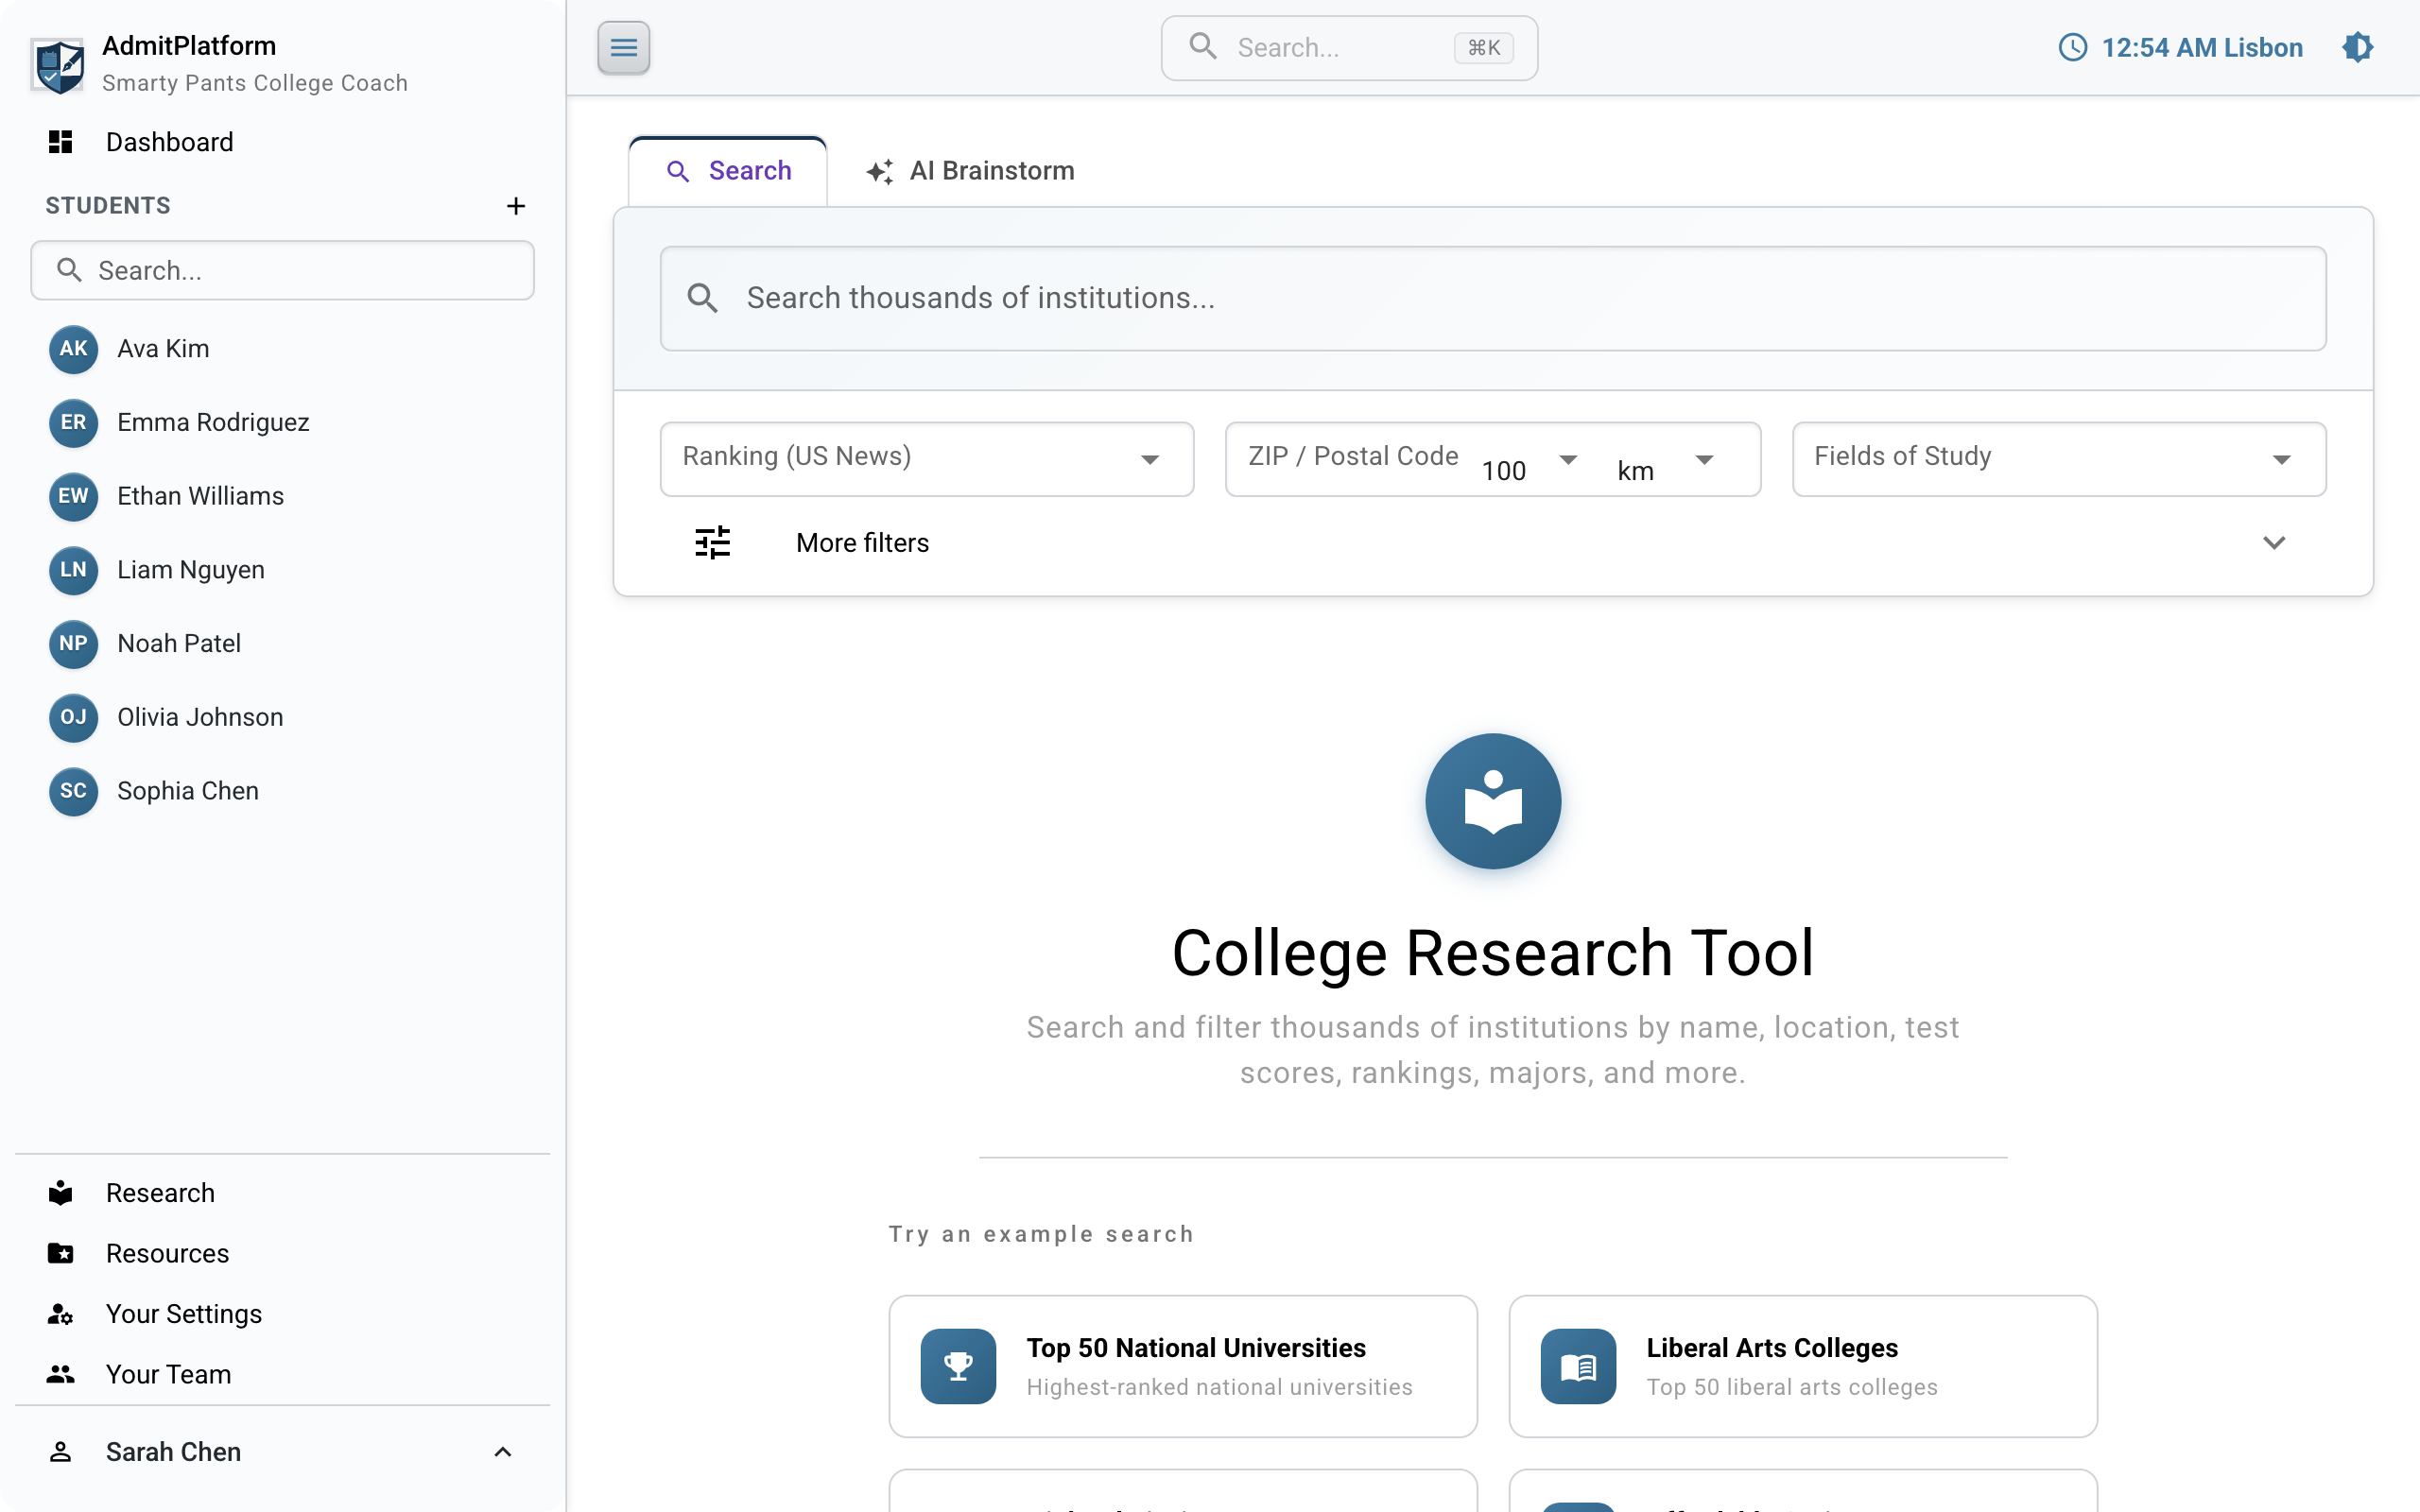Open the Ranking (US News) dropdown
Image resolution: width=2420 pixels, height=1512 pixels.
click(925, 458)
